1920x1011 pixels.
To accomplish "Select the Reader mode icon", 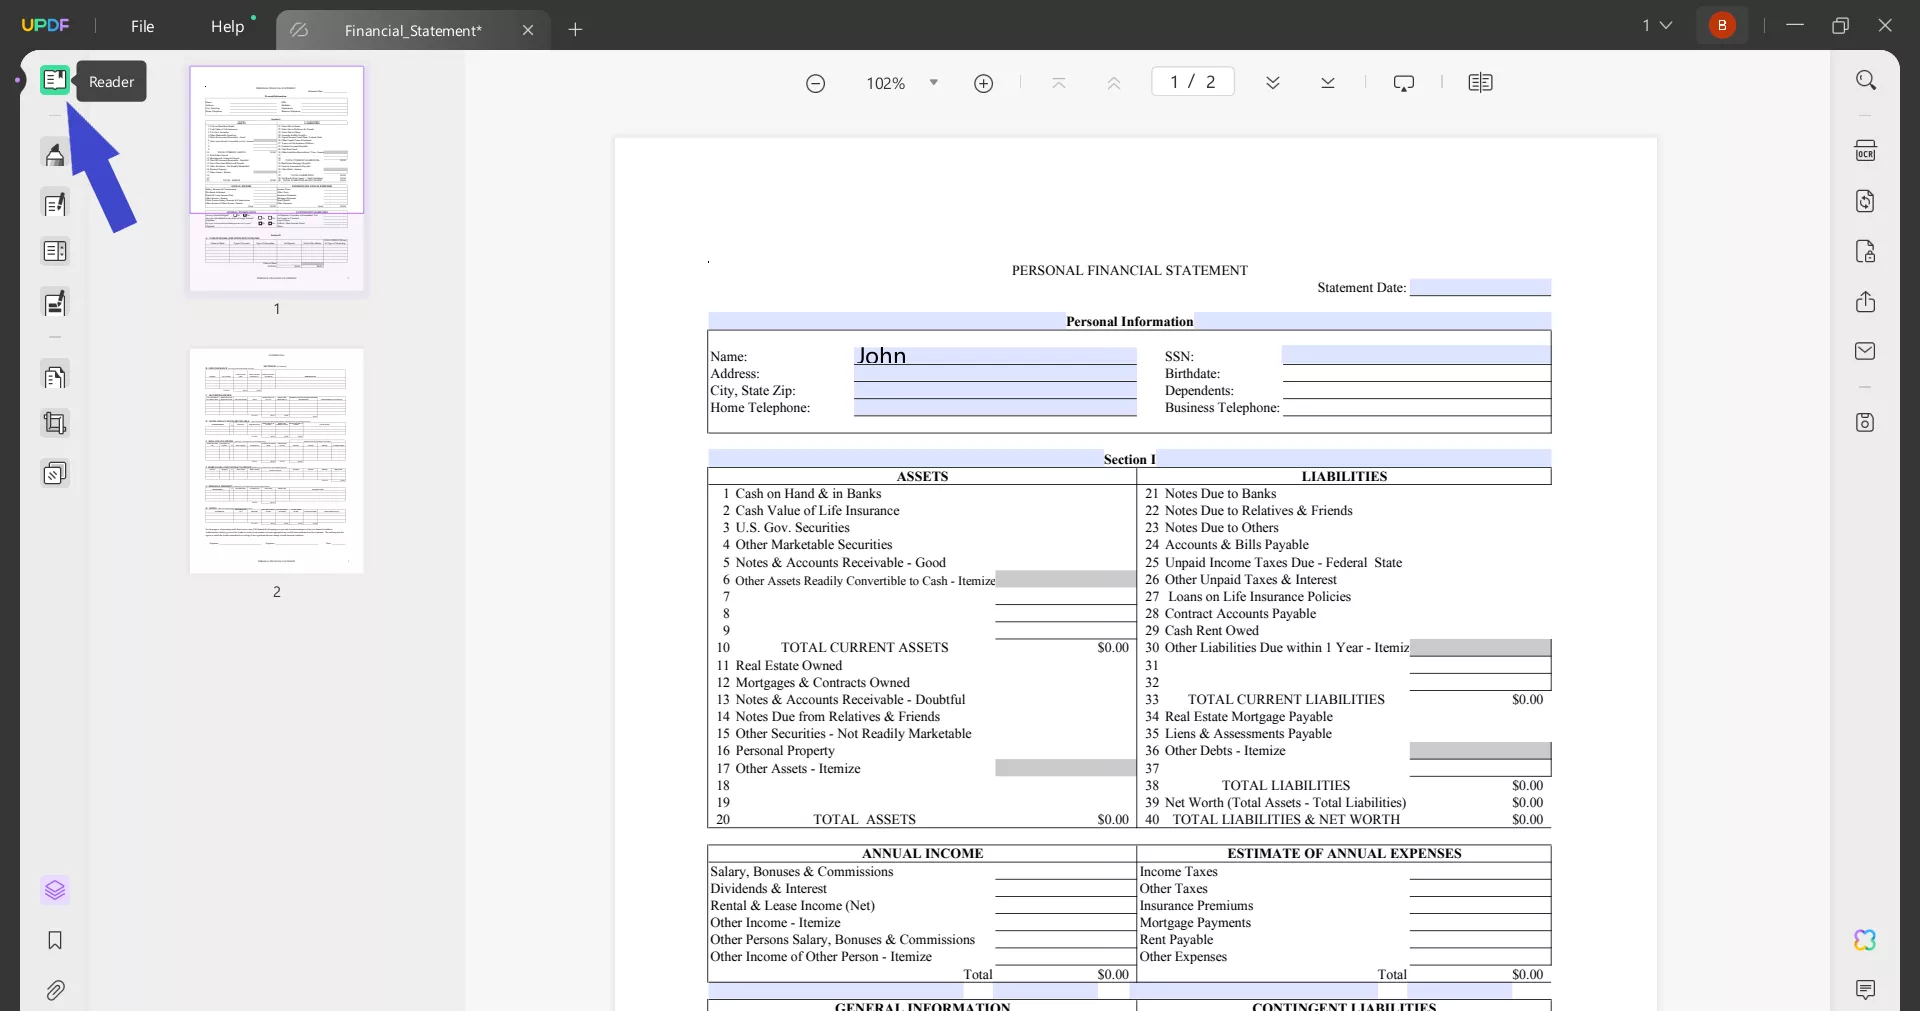I will (55, 80).
